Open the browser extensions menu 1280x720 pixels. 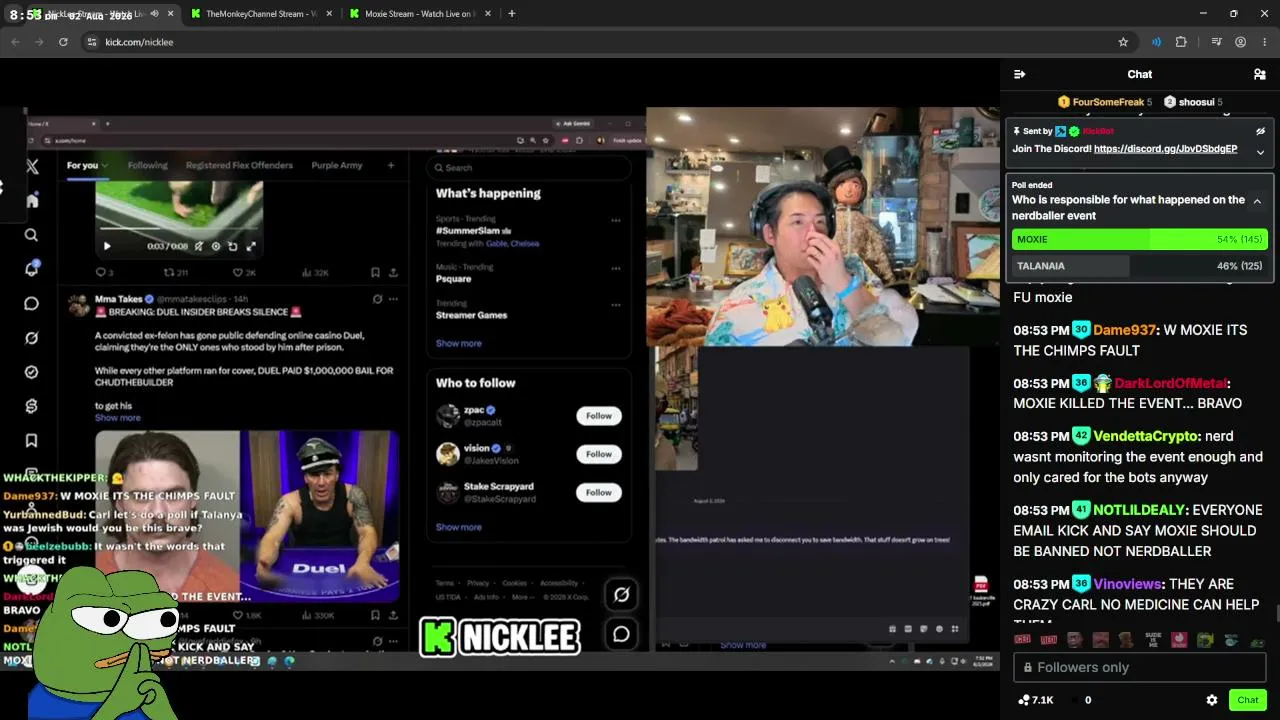1181,42
